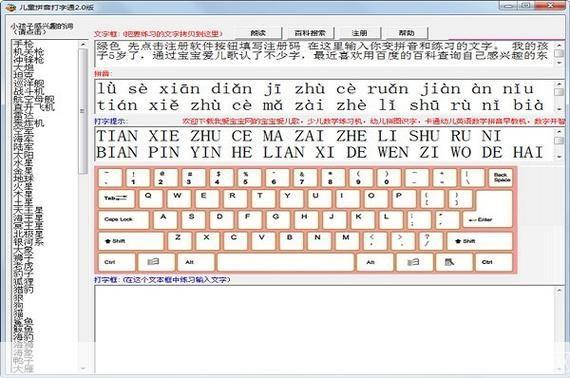Click the Back Space key on virtual keyboard
Viewport: 570px width, 378px height.
pos(502,178)
